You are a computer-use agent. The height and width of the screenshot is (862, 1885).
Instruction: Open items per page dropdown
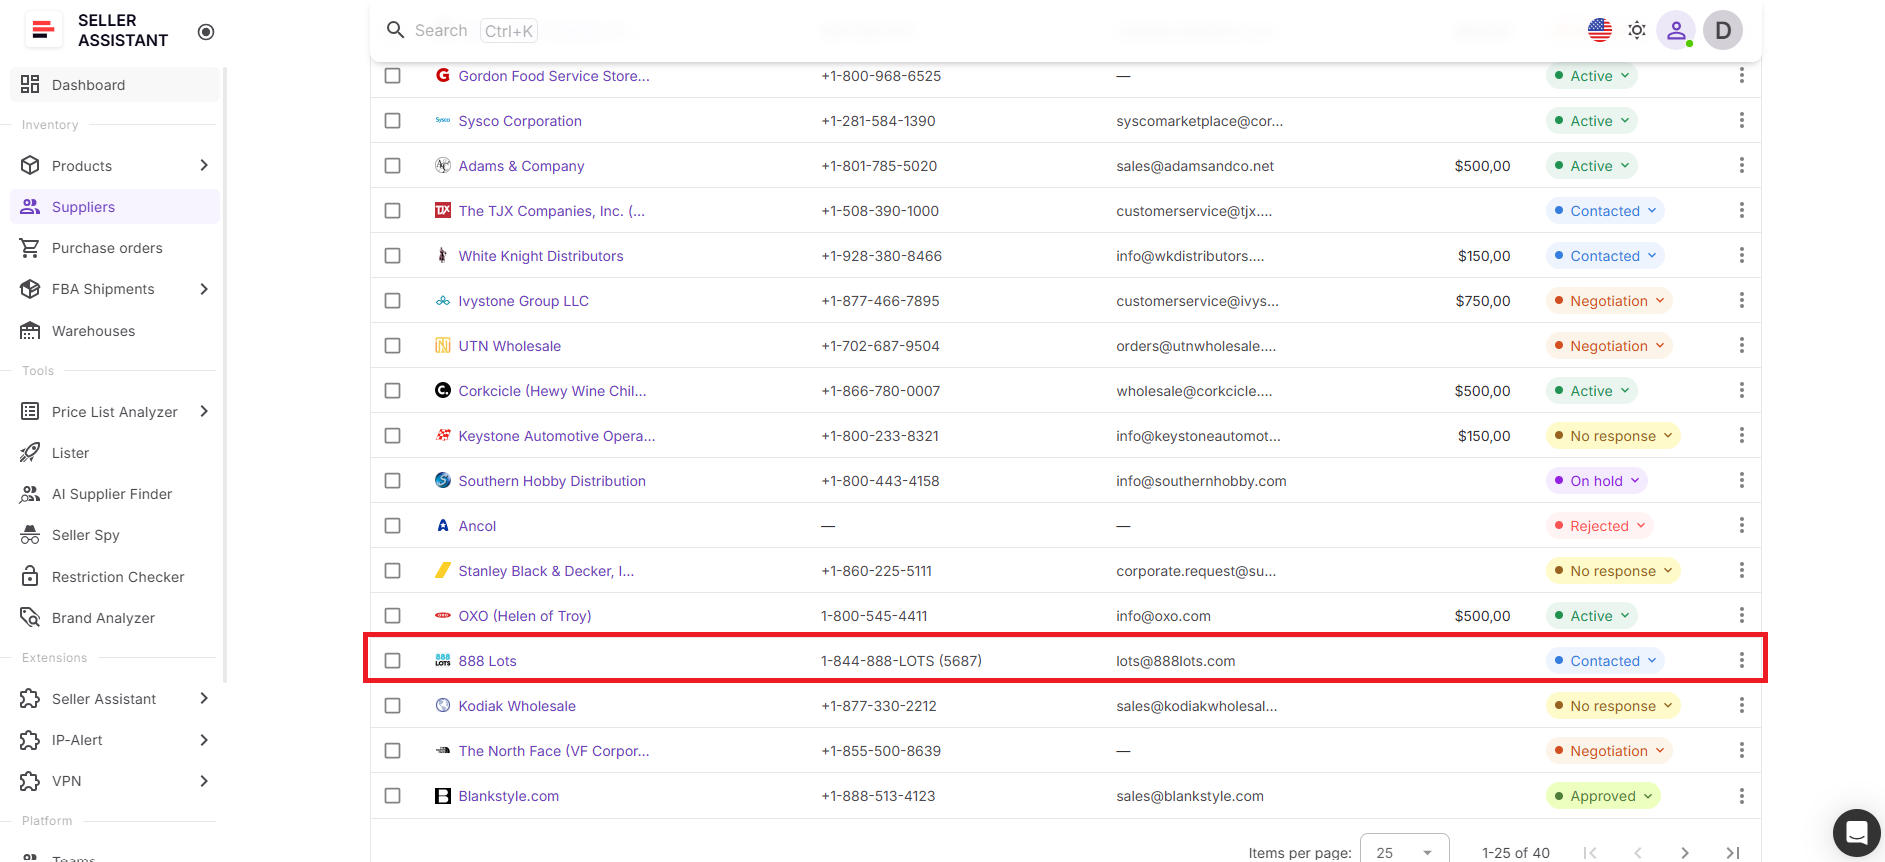[x=1404, y=852]
